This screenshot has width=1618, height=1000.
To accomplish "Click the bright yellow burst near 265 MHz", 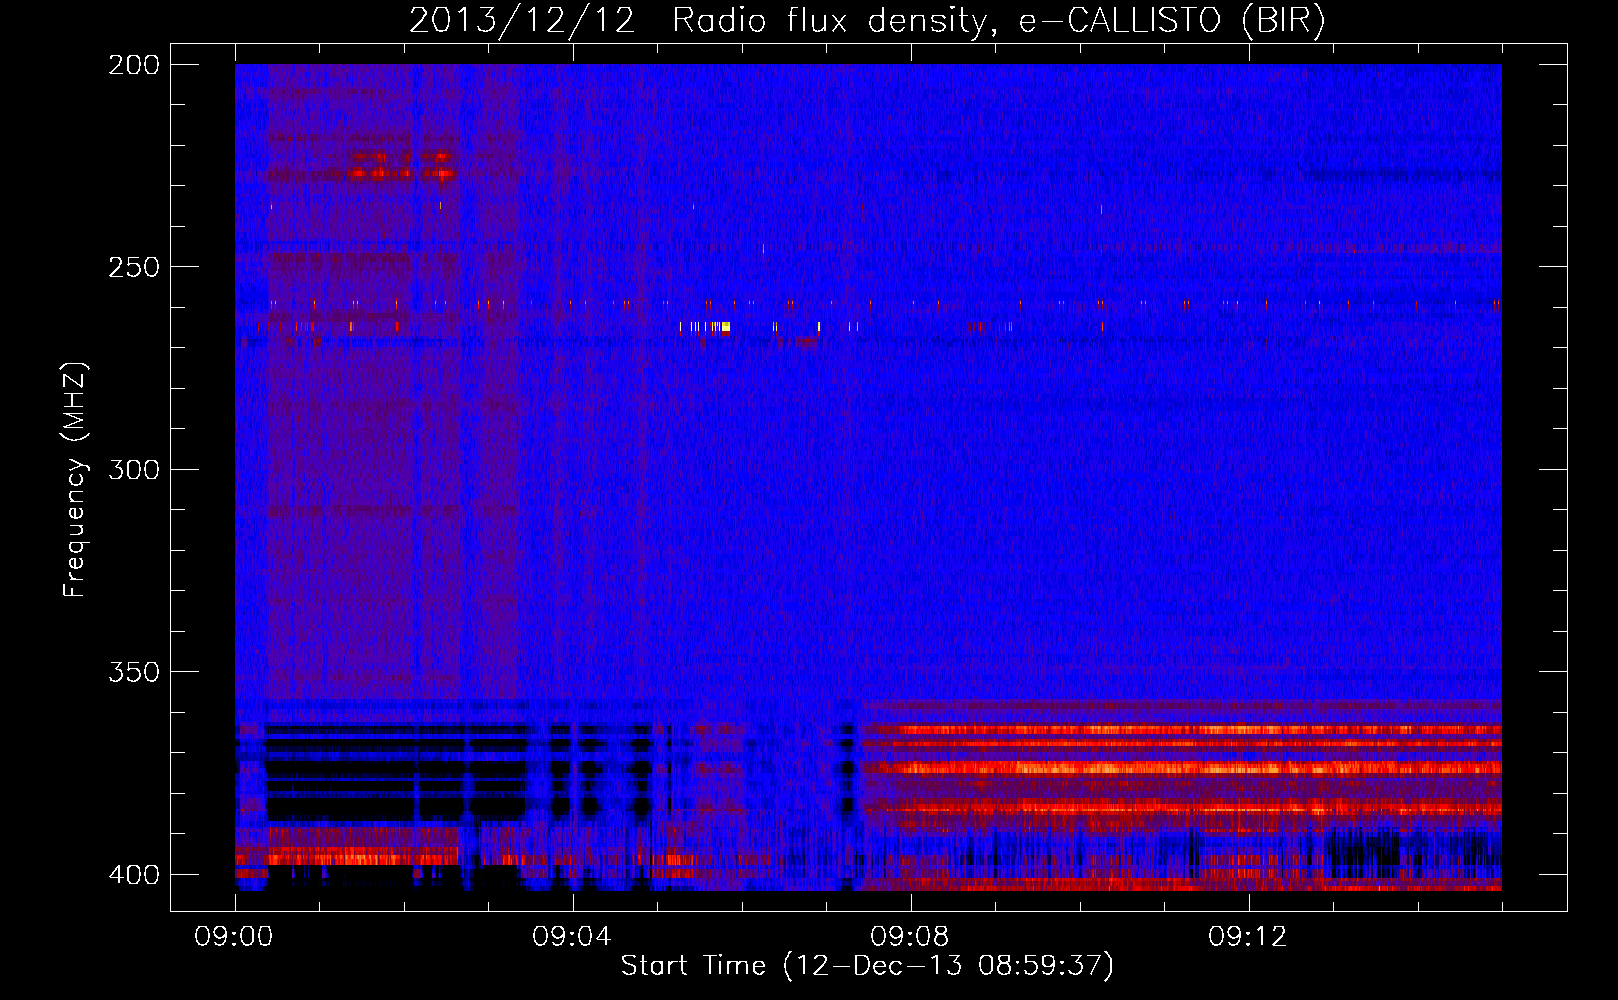I will (725, 327).
